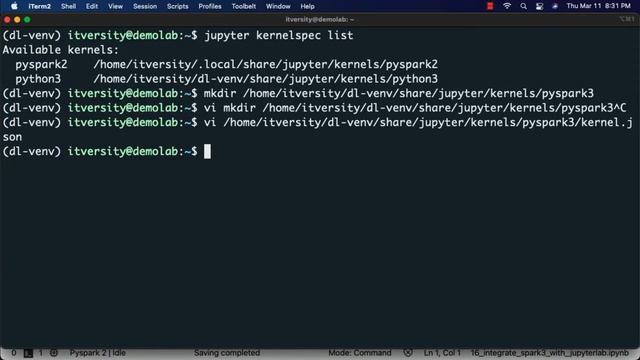
Task: Click the mkdir pyspark3 command line
Action: click(x=399, y=93)
